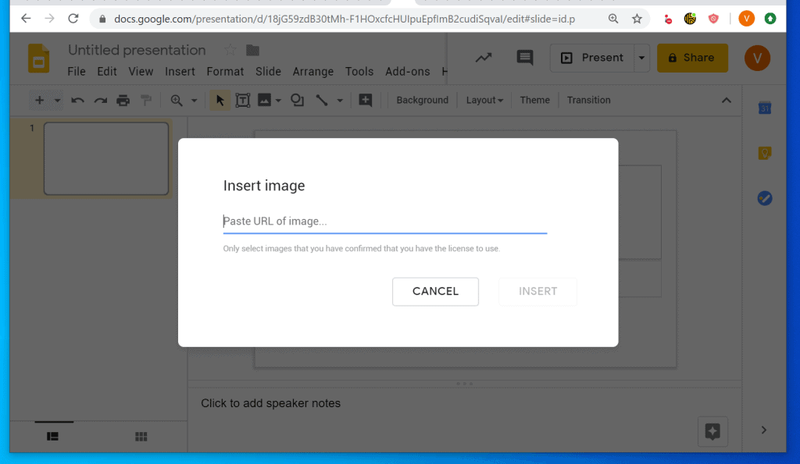The width and height of the screenshot is (800, 464).
Task: Add a comment from toolbar
Action: pos(365,100)
